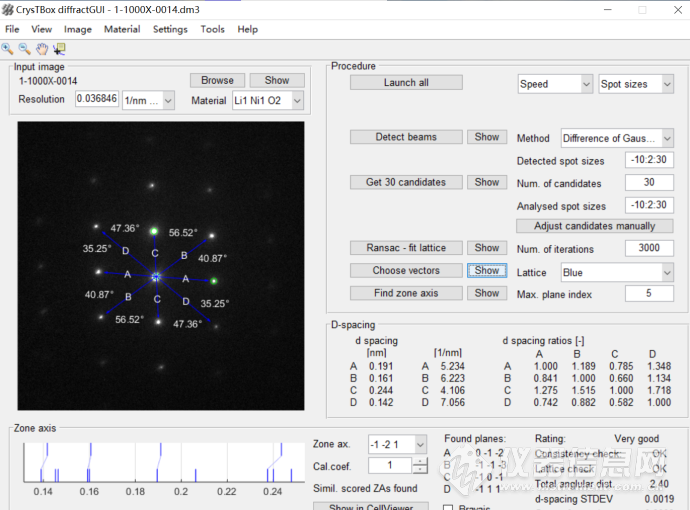Click the Cal.coef. spinner arrows
This screenshot has width=690, height=510.
421,466
